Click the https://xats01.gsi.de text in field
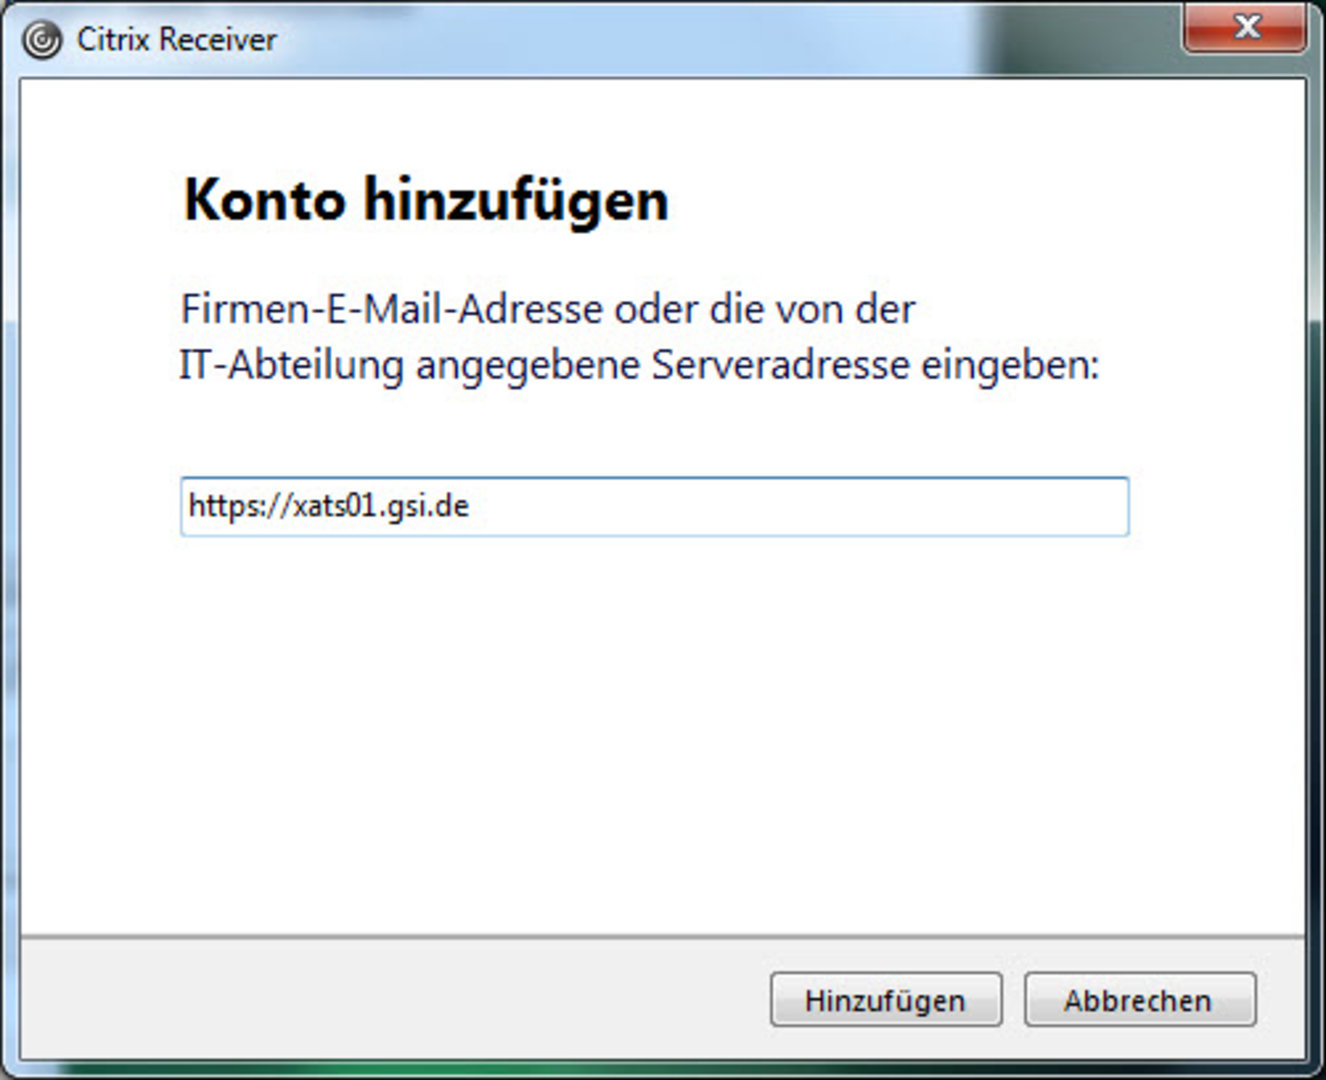The image size is (1326, 1080). (x=328, y=507)
